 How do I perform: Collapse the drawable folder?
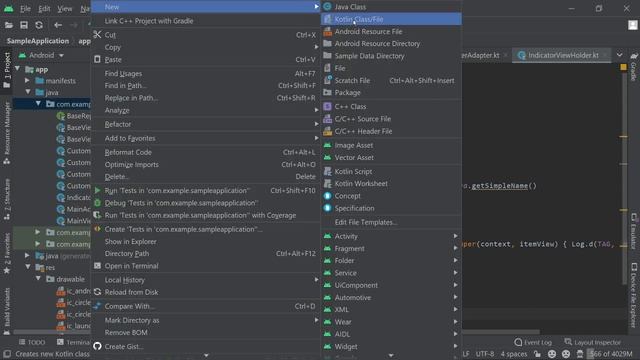[x=38, y=279]
